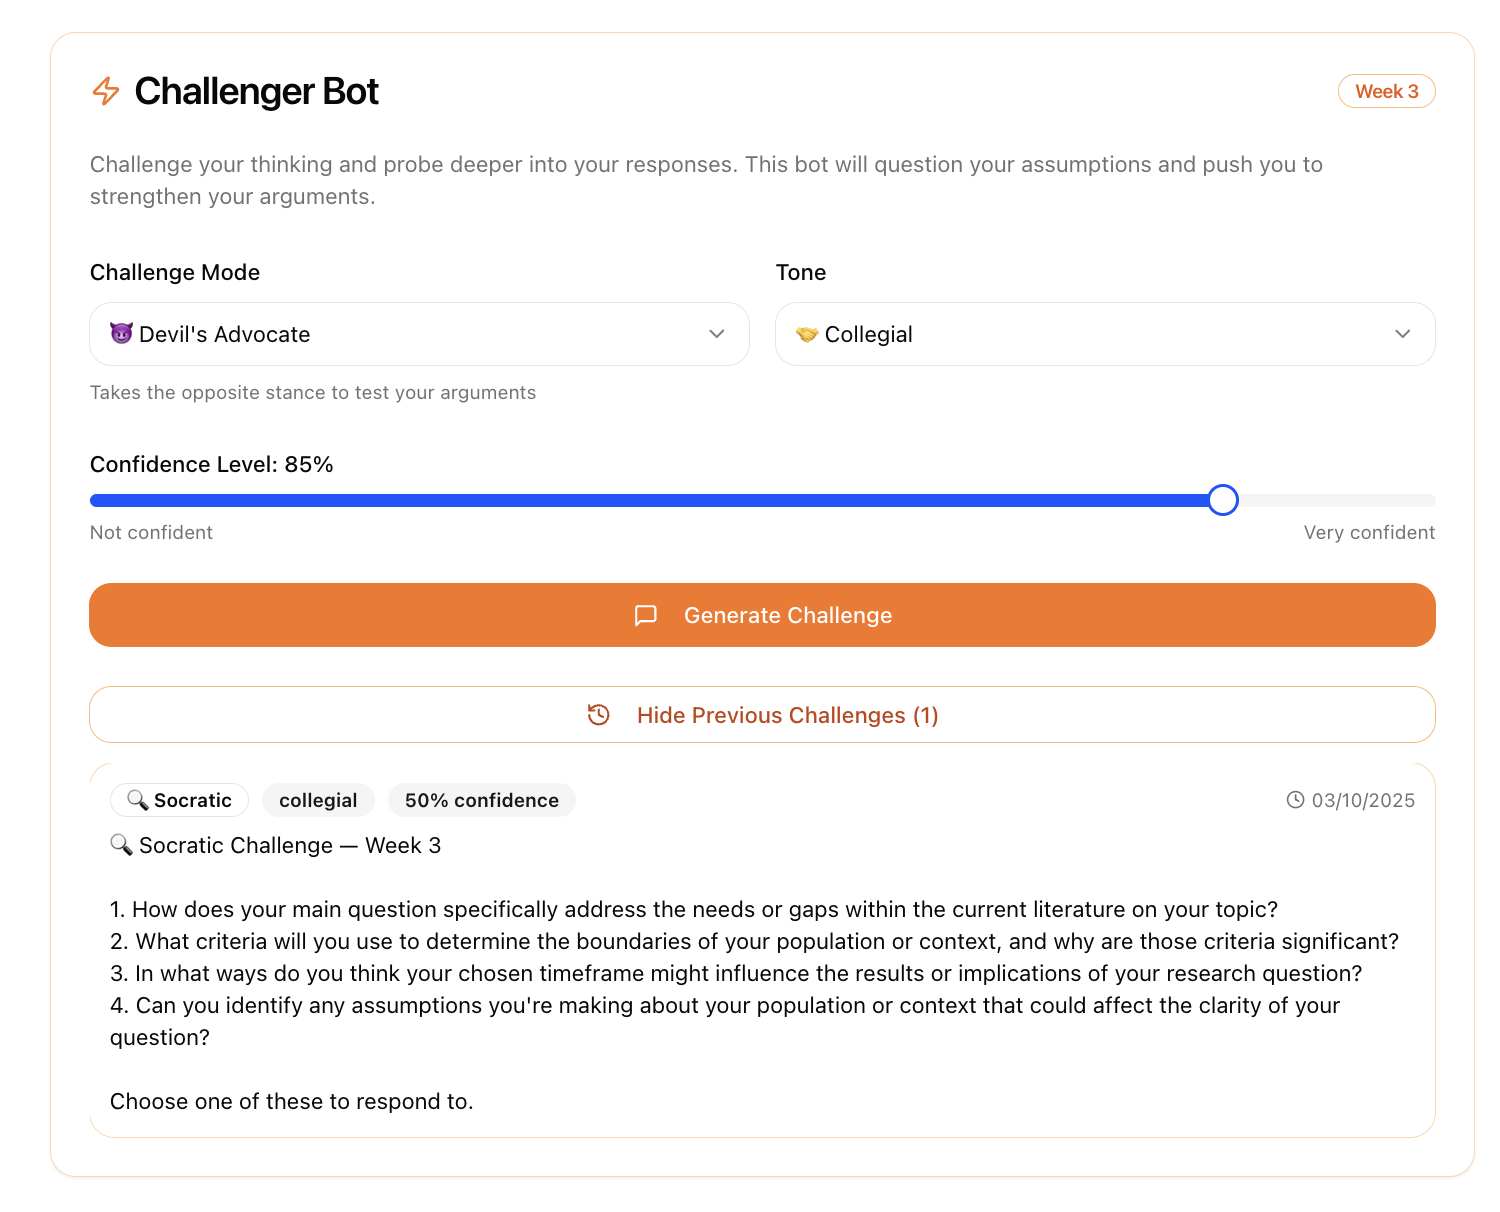Click the clock icon next to 03/10/2025

click(1295, 800)
